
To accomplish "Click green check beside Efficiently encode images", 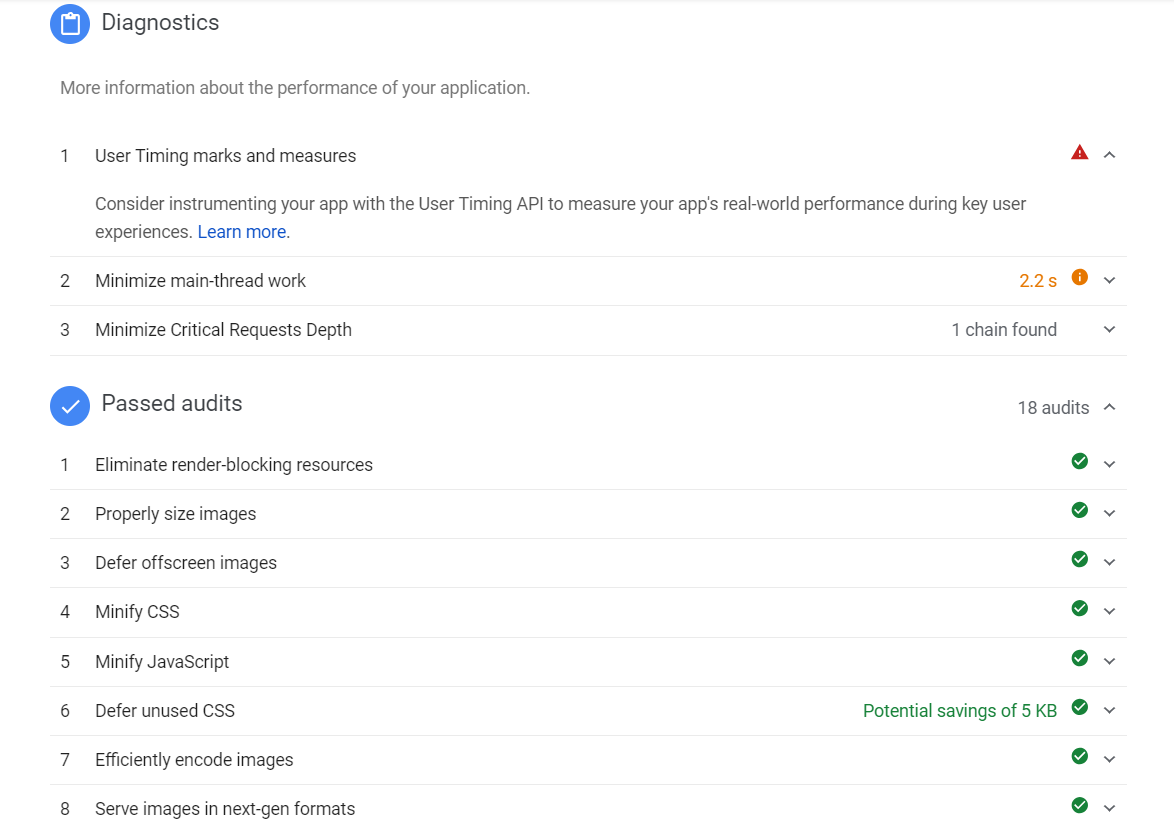I will pyautogui.click(x=1079, y=756).
